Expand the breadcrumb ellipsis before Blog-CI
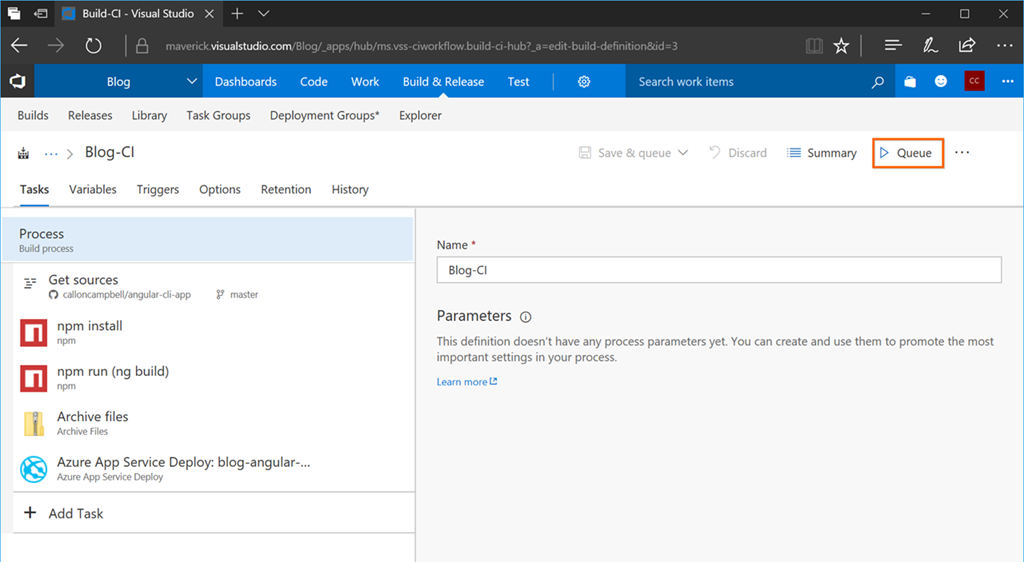 coord(51,153)
